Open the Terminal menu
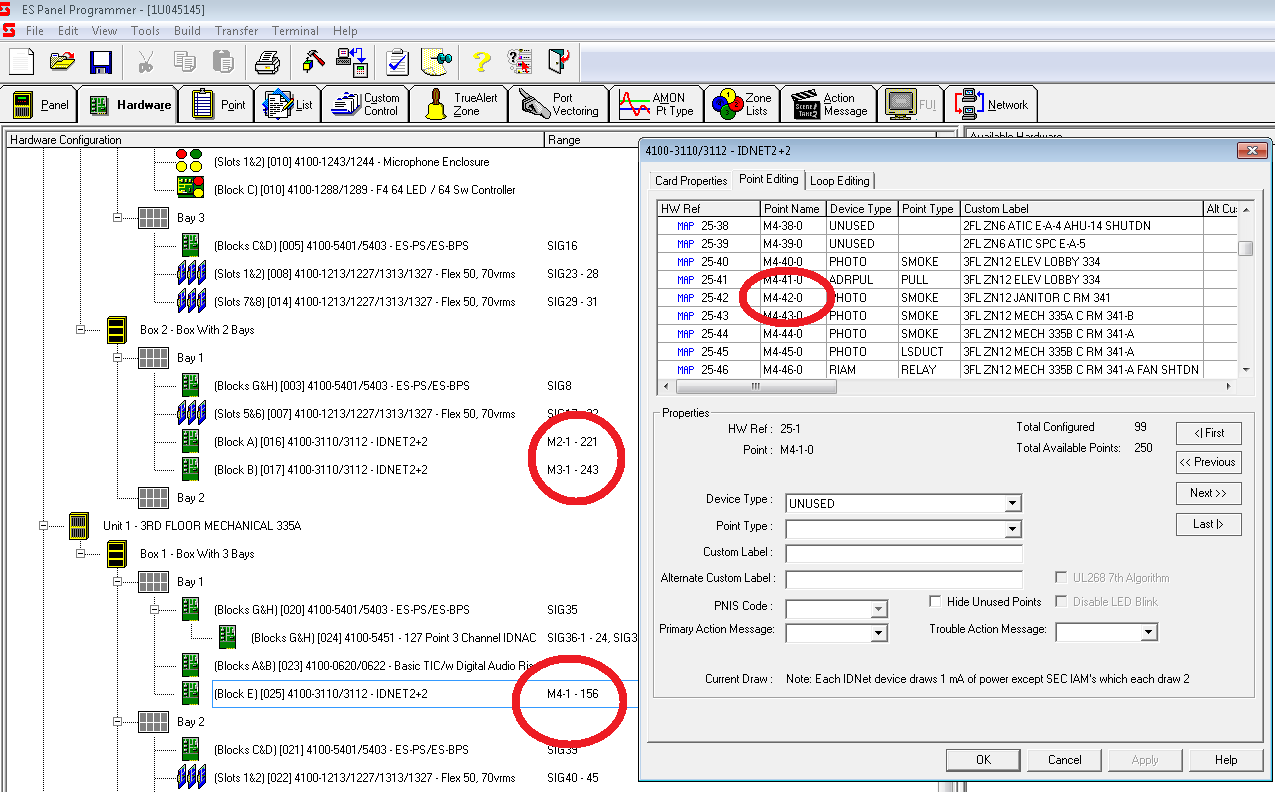The width and height of the screenshot is (1275, 792). tap(295, 31)
